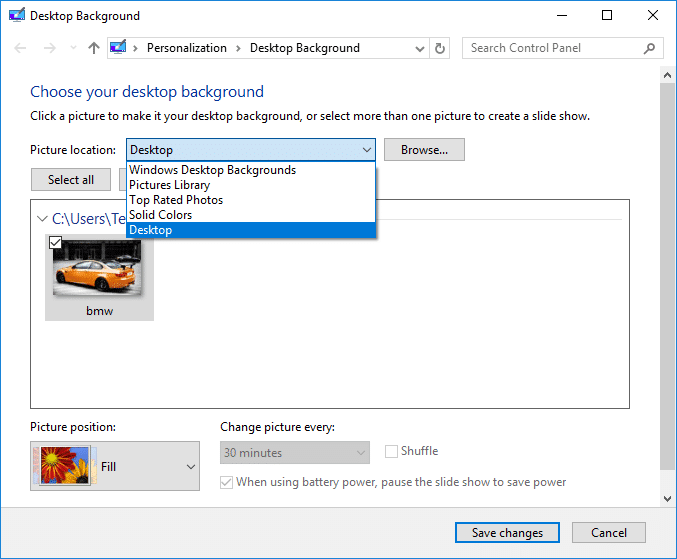Minimize the Desktop Background window
The image size is (677, 559).
pyautogui.click(x=562, y=16)
